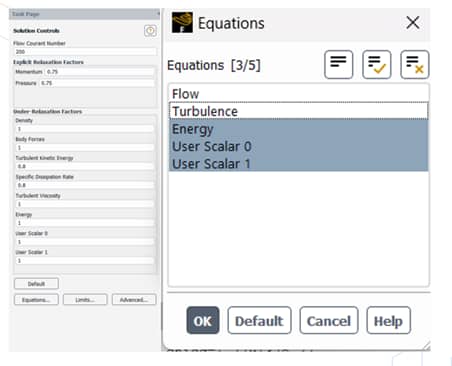Toggle the User Scalar 0 equation
This screenshot has height=366, width=452.
[299, 146]
